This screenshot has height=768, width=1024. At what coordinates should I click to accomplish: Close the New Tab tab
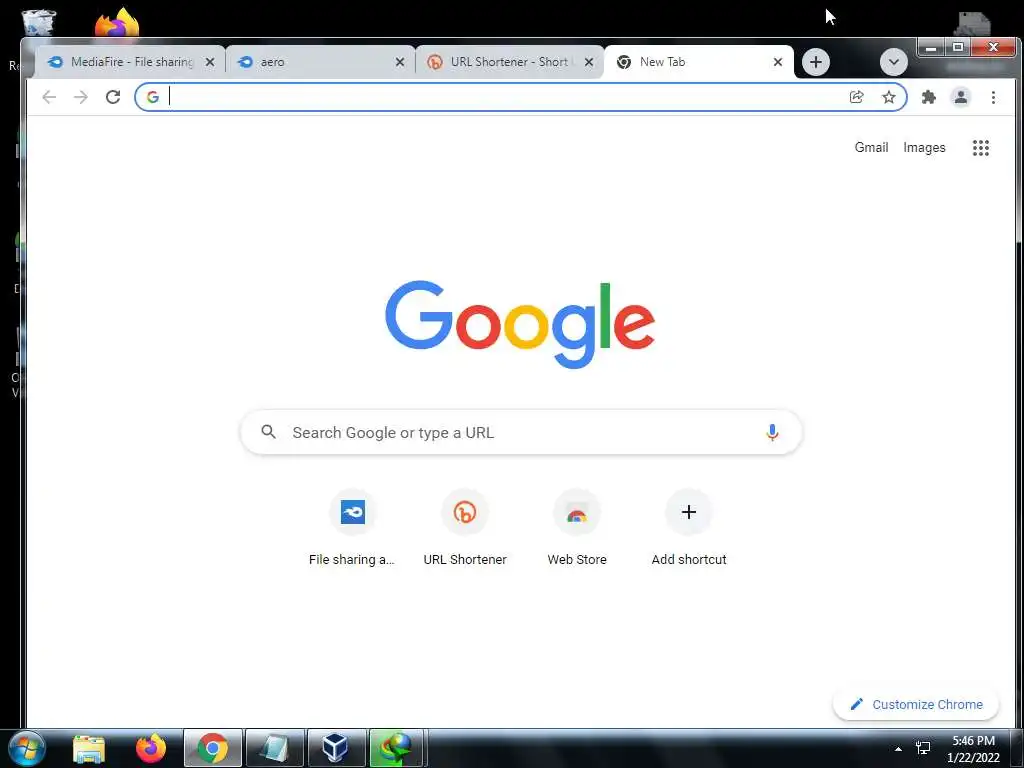coord(777,62)
